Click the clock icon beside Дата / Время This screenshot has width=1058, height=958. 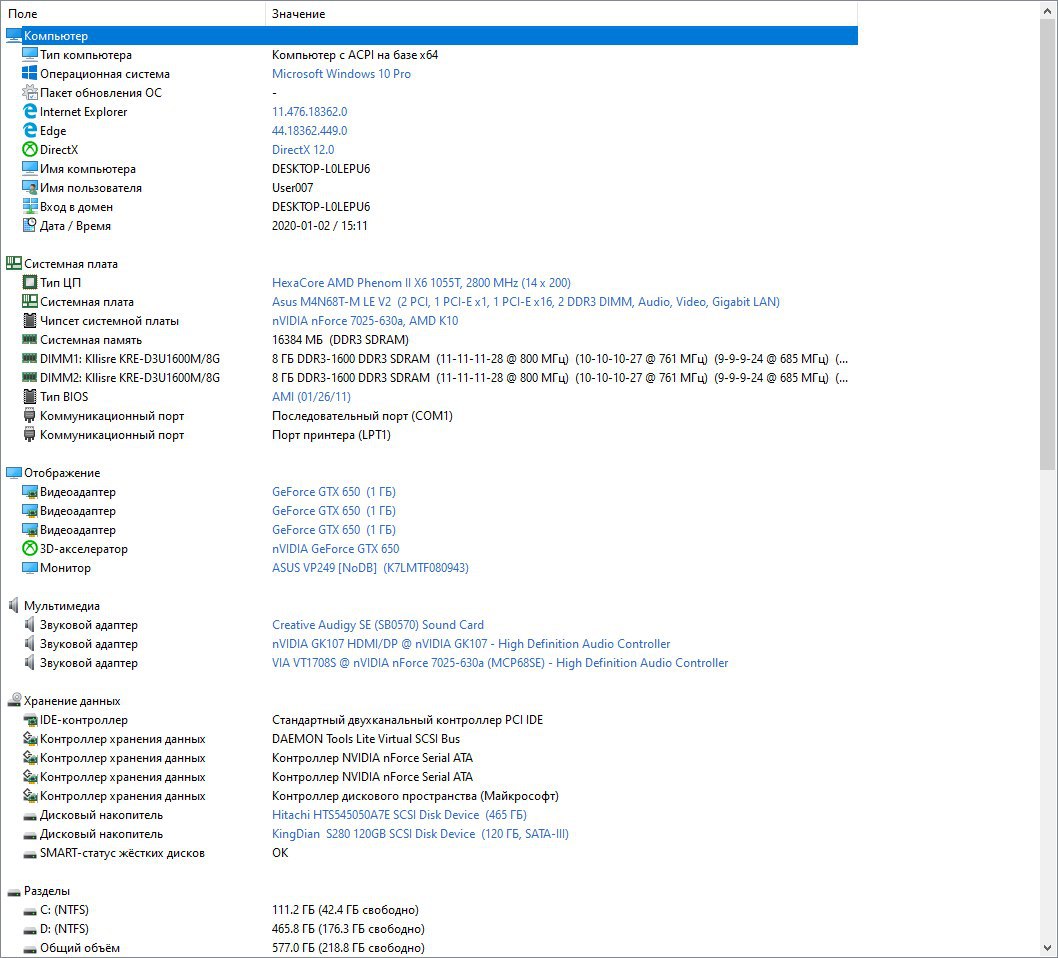point(29,225)
